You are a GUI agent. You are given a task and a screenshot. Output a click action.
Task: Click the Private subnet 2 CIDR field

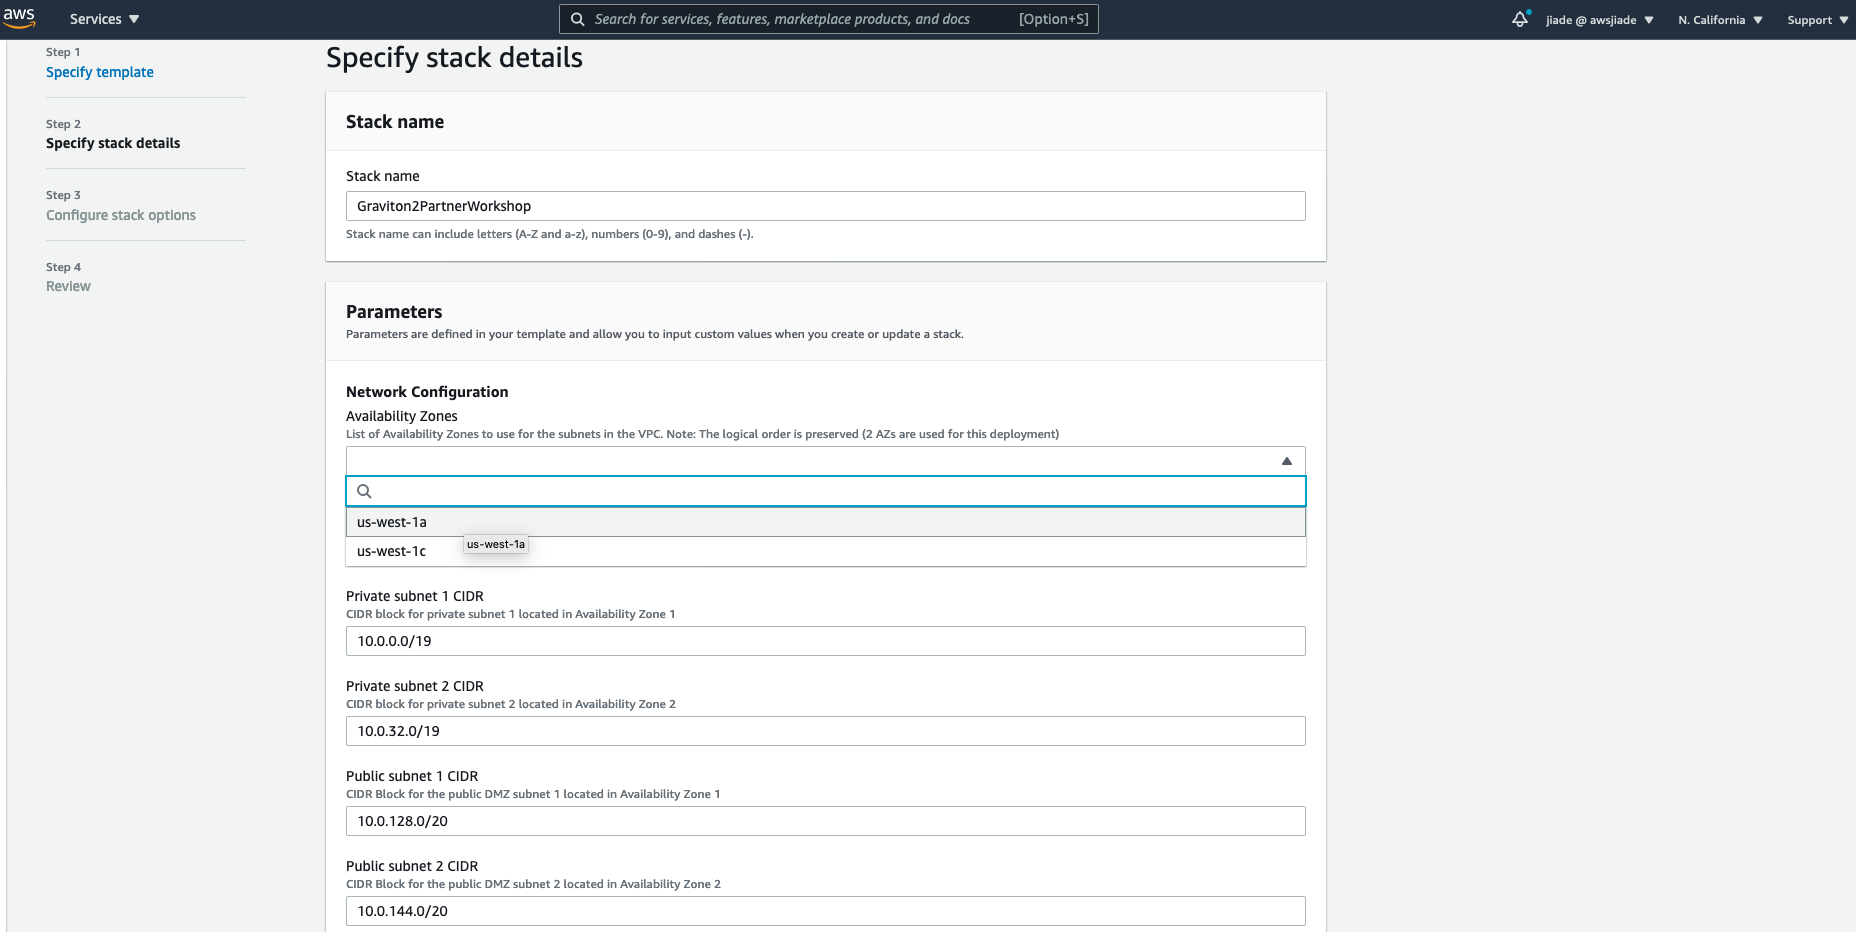tap(826, 731)
